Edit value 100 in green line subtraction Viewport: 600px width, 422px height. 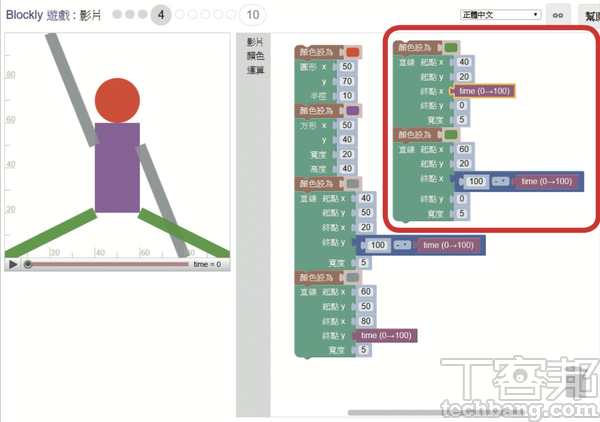click(476, 181)
